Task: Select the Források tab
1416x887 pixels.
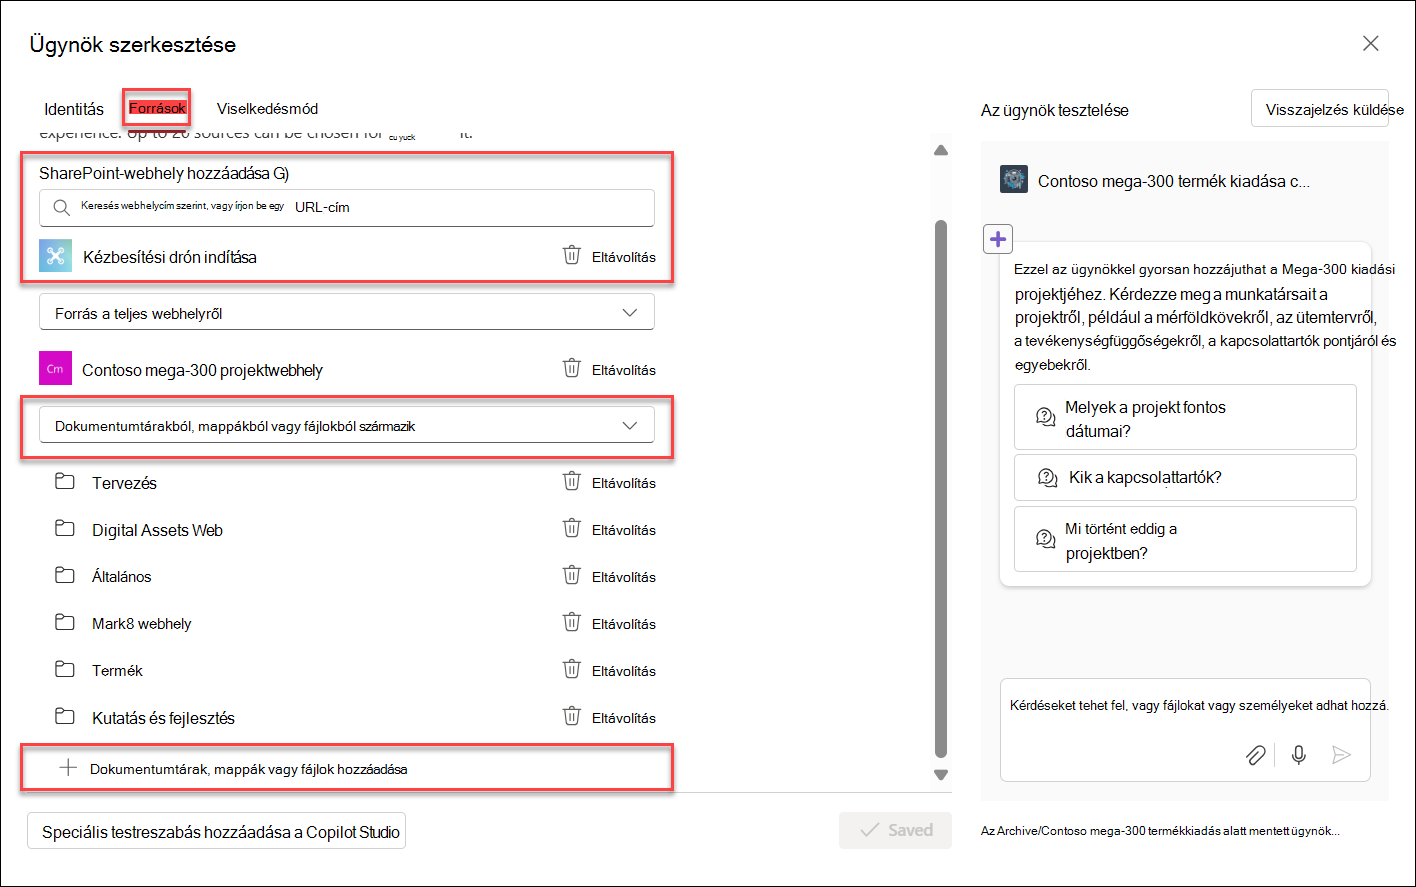Action: point(157,108)
